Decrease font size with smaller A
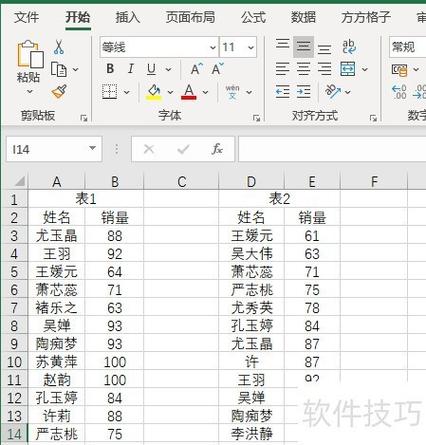 tap(218, 69)
